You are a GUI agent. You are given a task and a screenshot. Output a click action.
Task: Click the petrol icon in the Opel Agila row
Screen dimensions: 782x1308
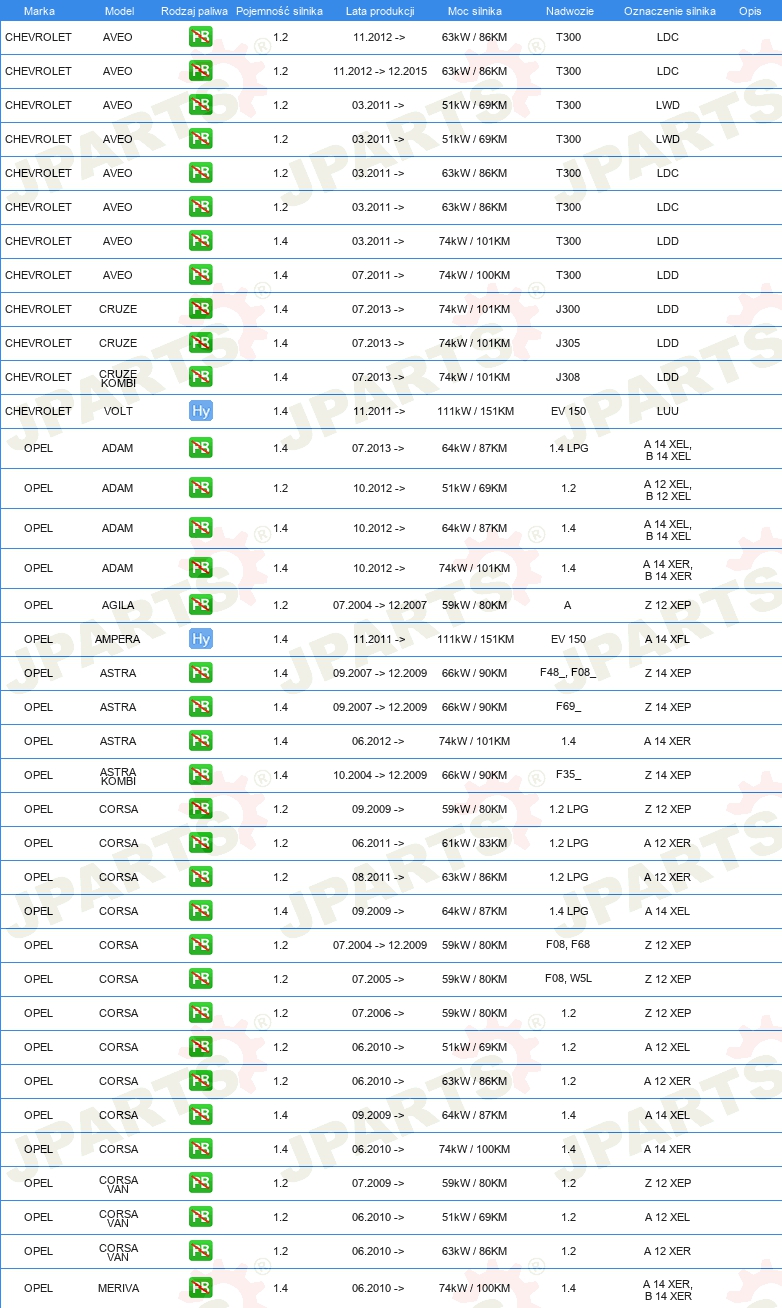(x=201, y=605)
